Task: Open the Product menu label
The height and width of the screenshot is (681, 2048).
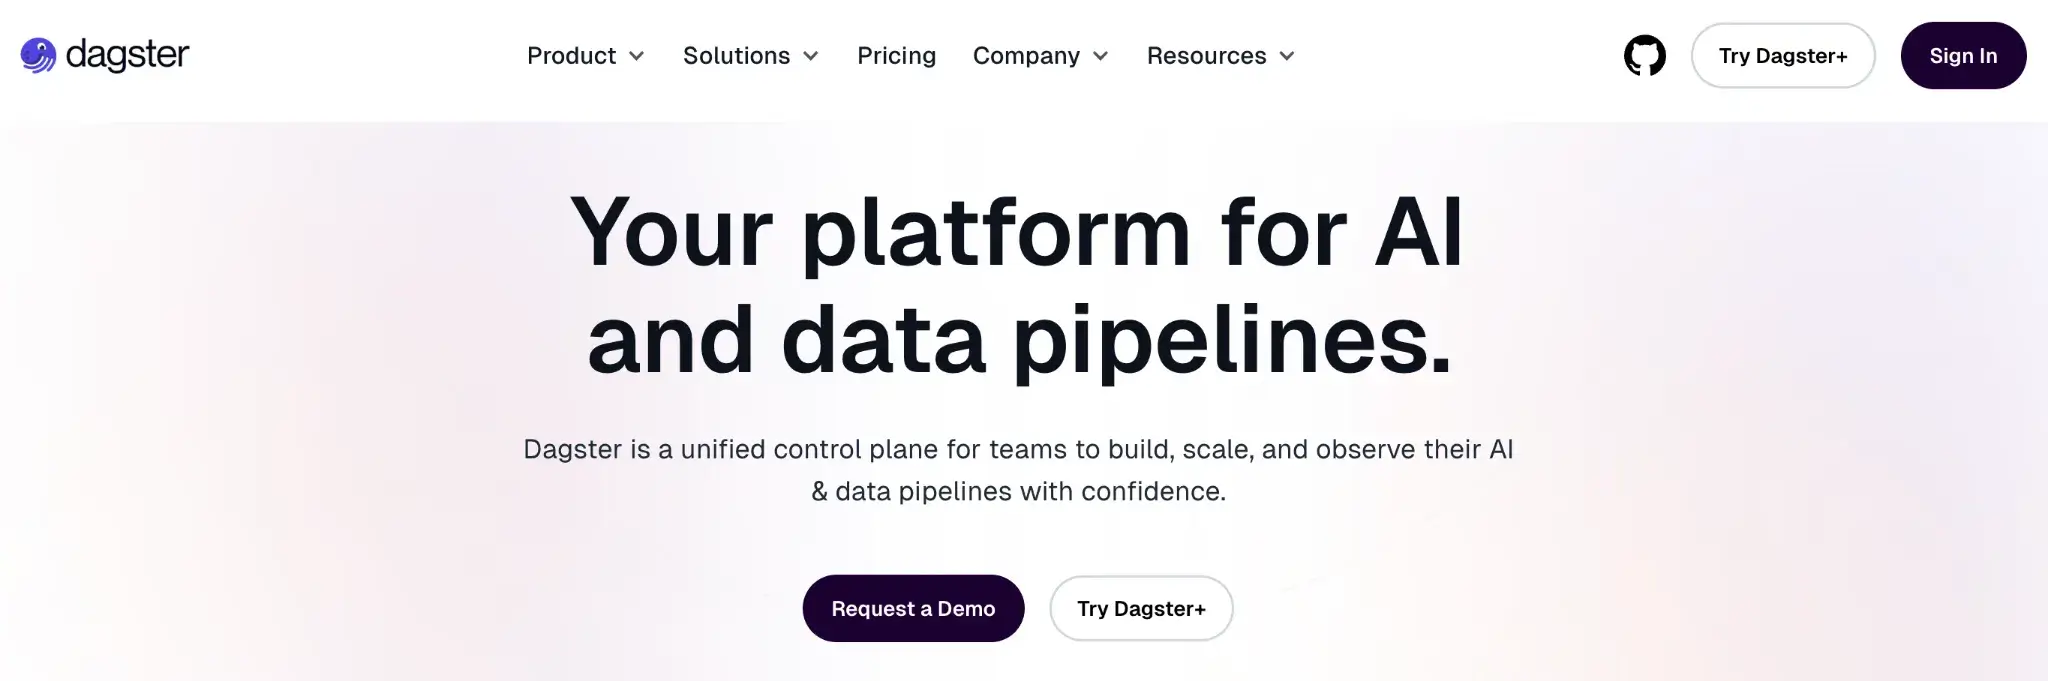Action: pyautogui.click(x=571, y=56)
